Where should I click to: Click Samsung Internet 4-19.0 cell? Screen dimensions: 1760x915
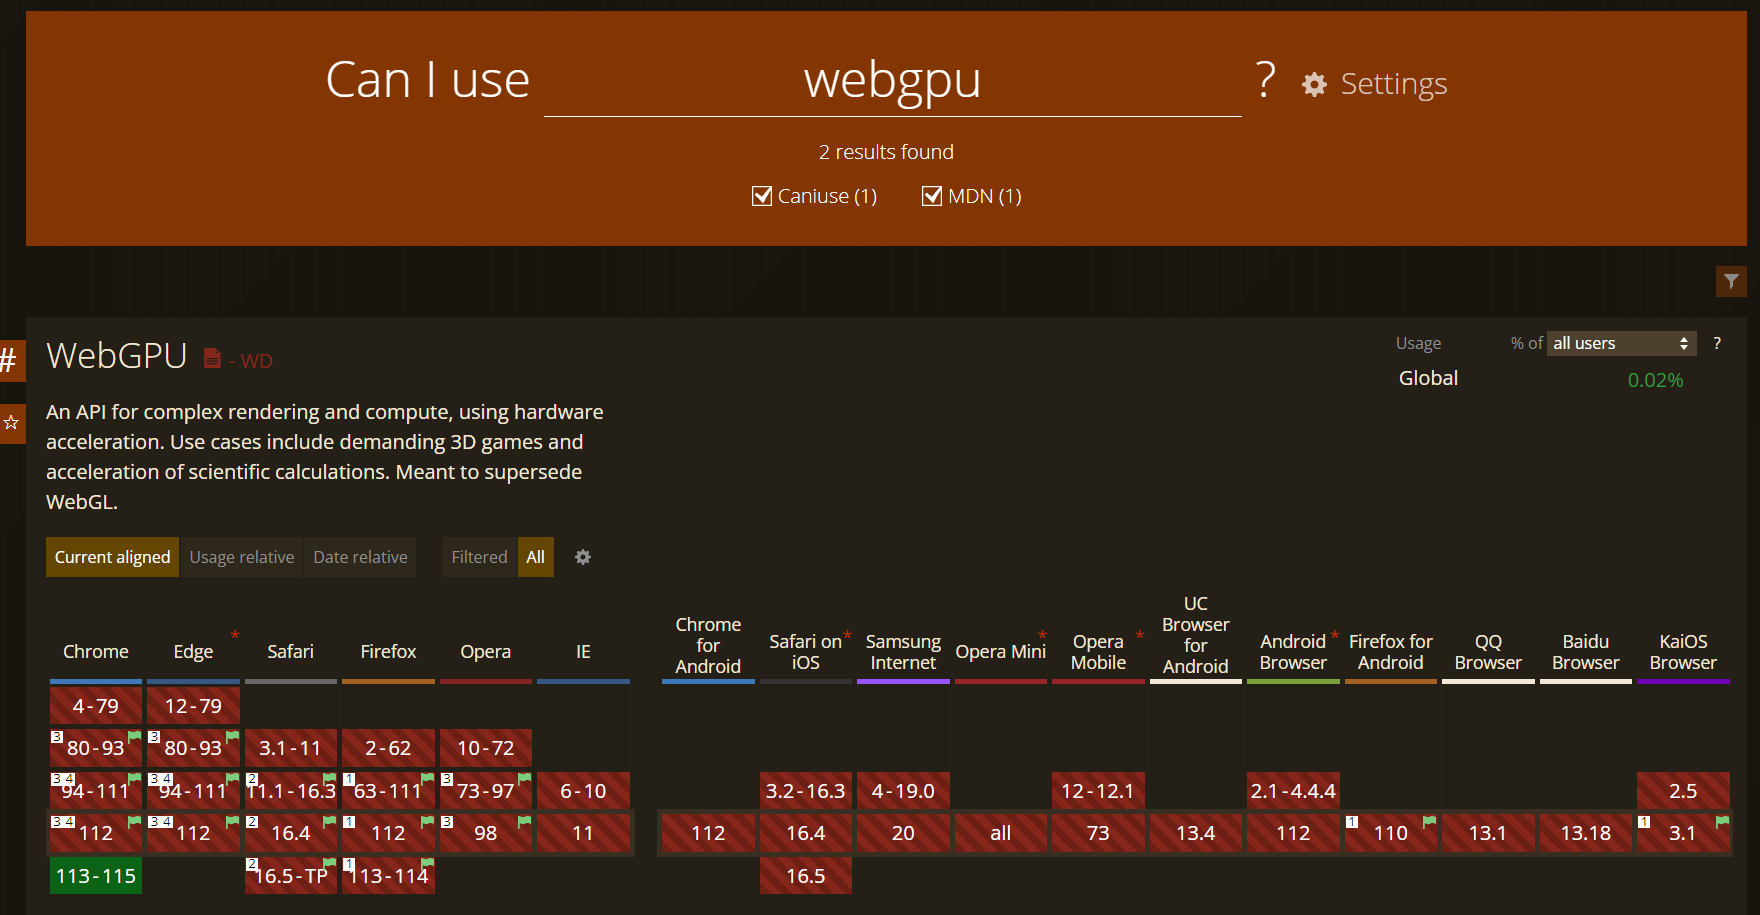[903, 791]
